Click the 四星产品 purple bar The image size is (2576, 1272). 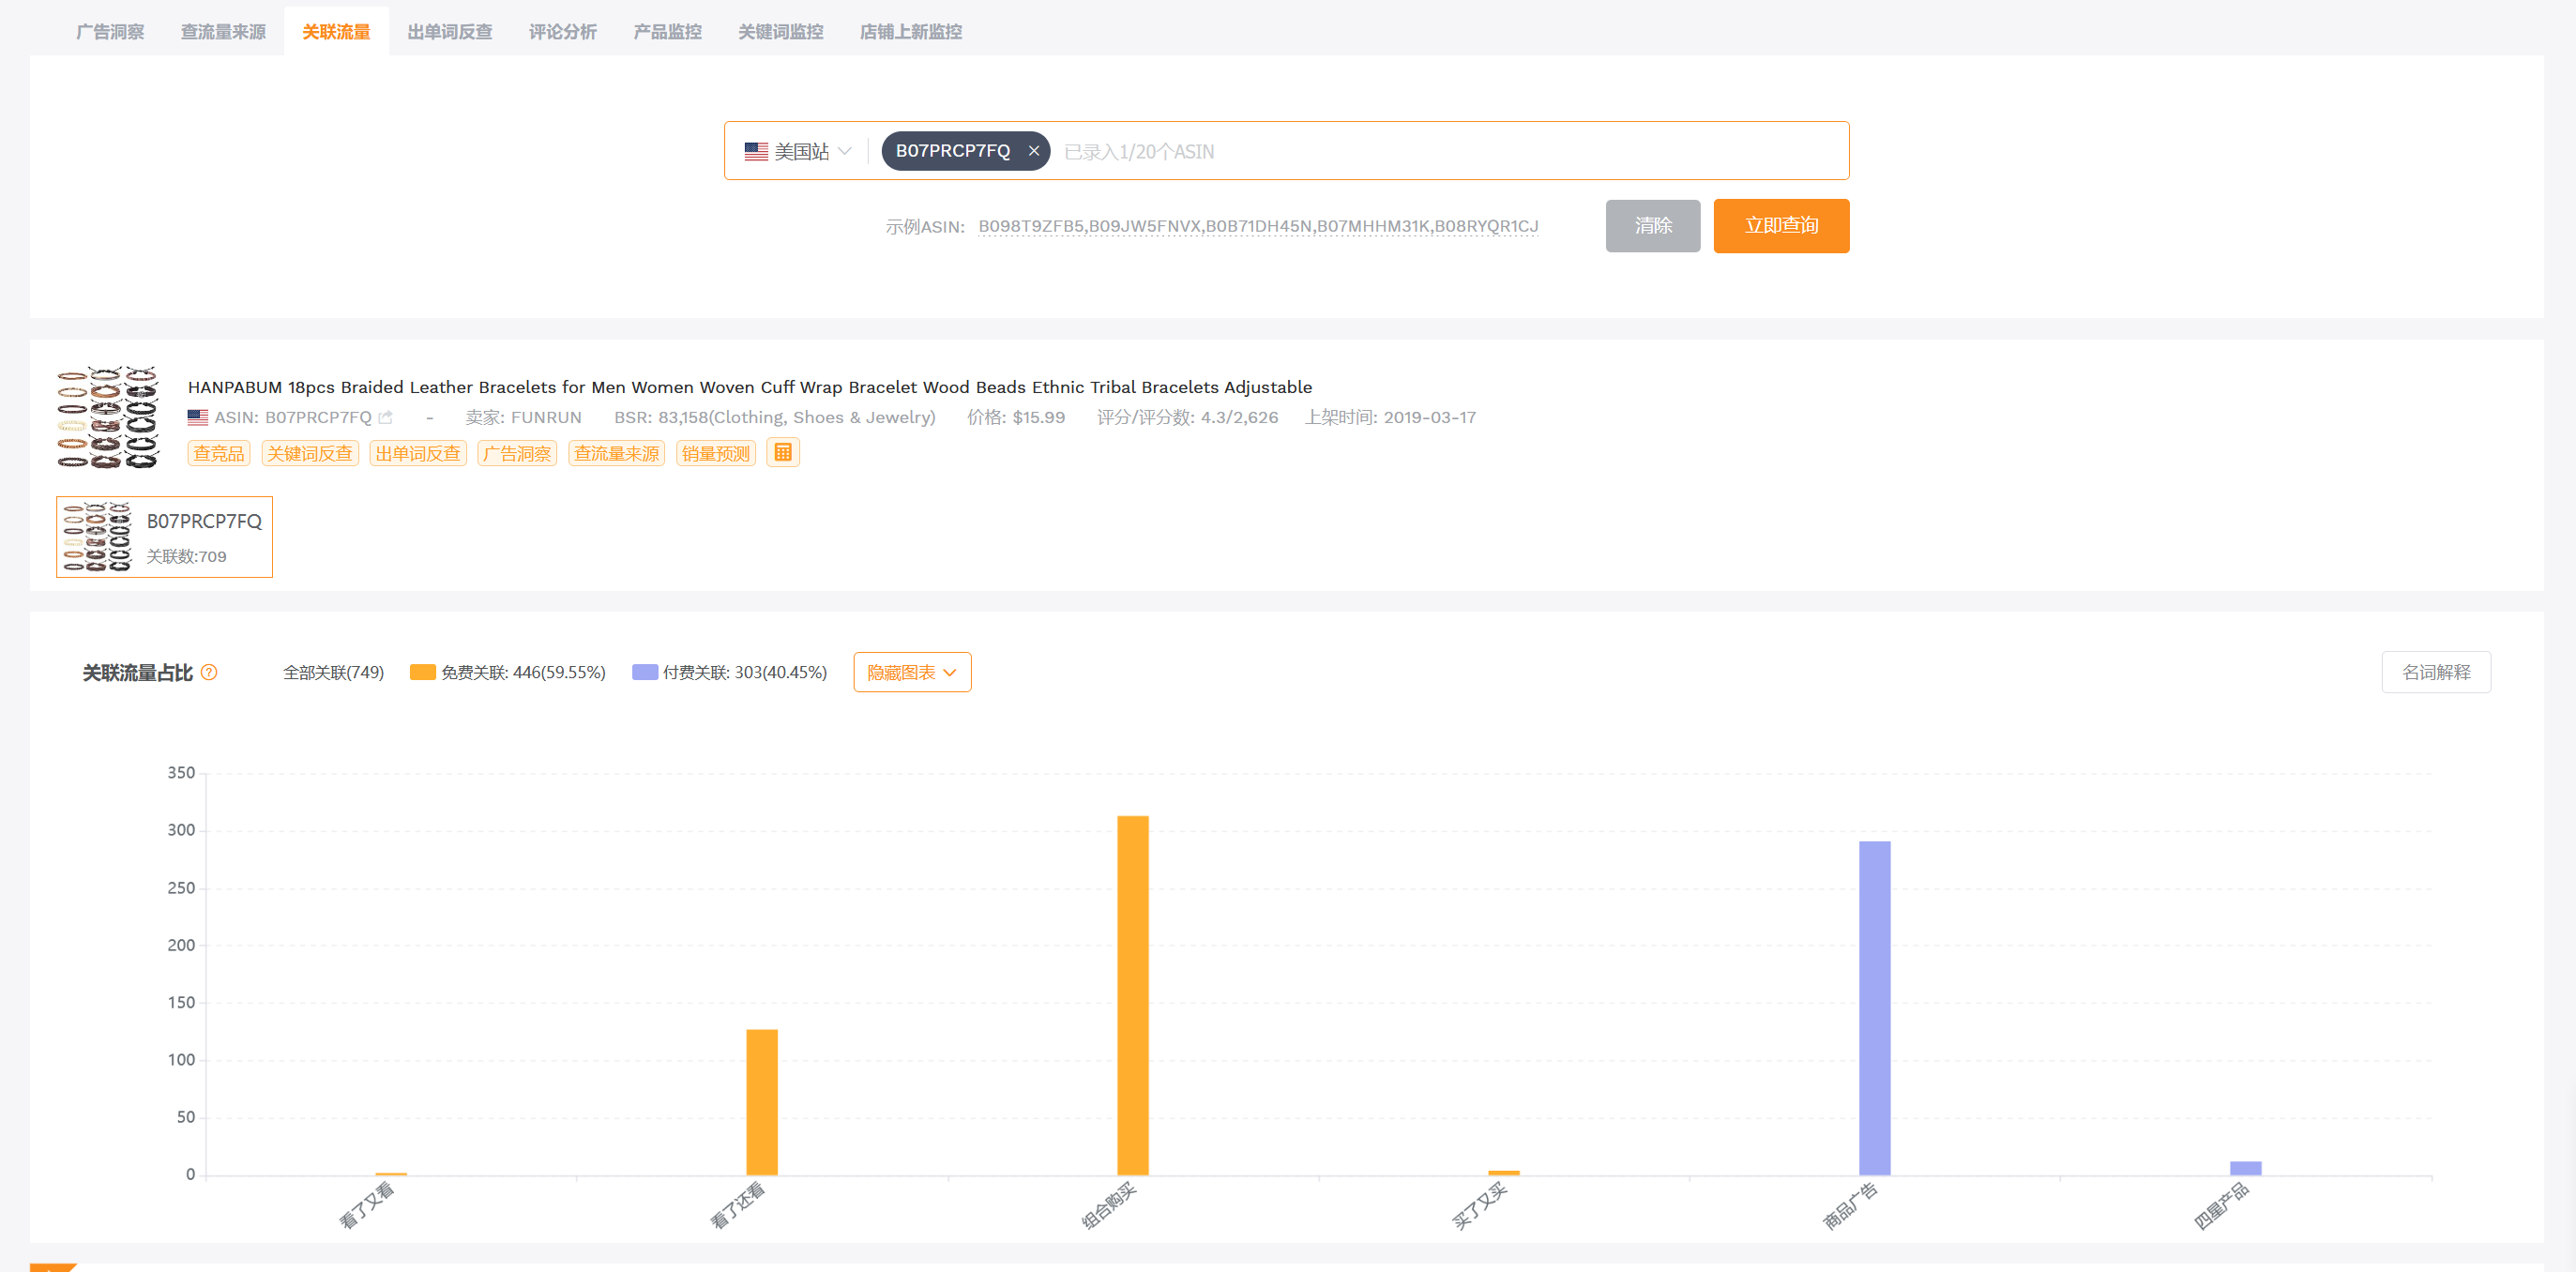2246,1168
